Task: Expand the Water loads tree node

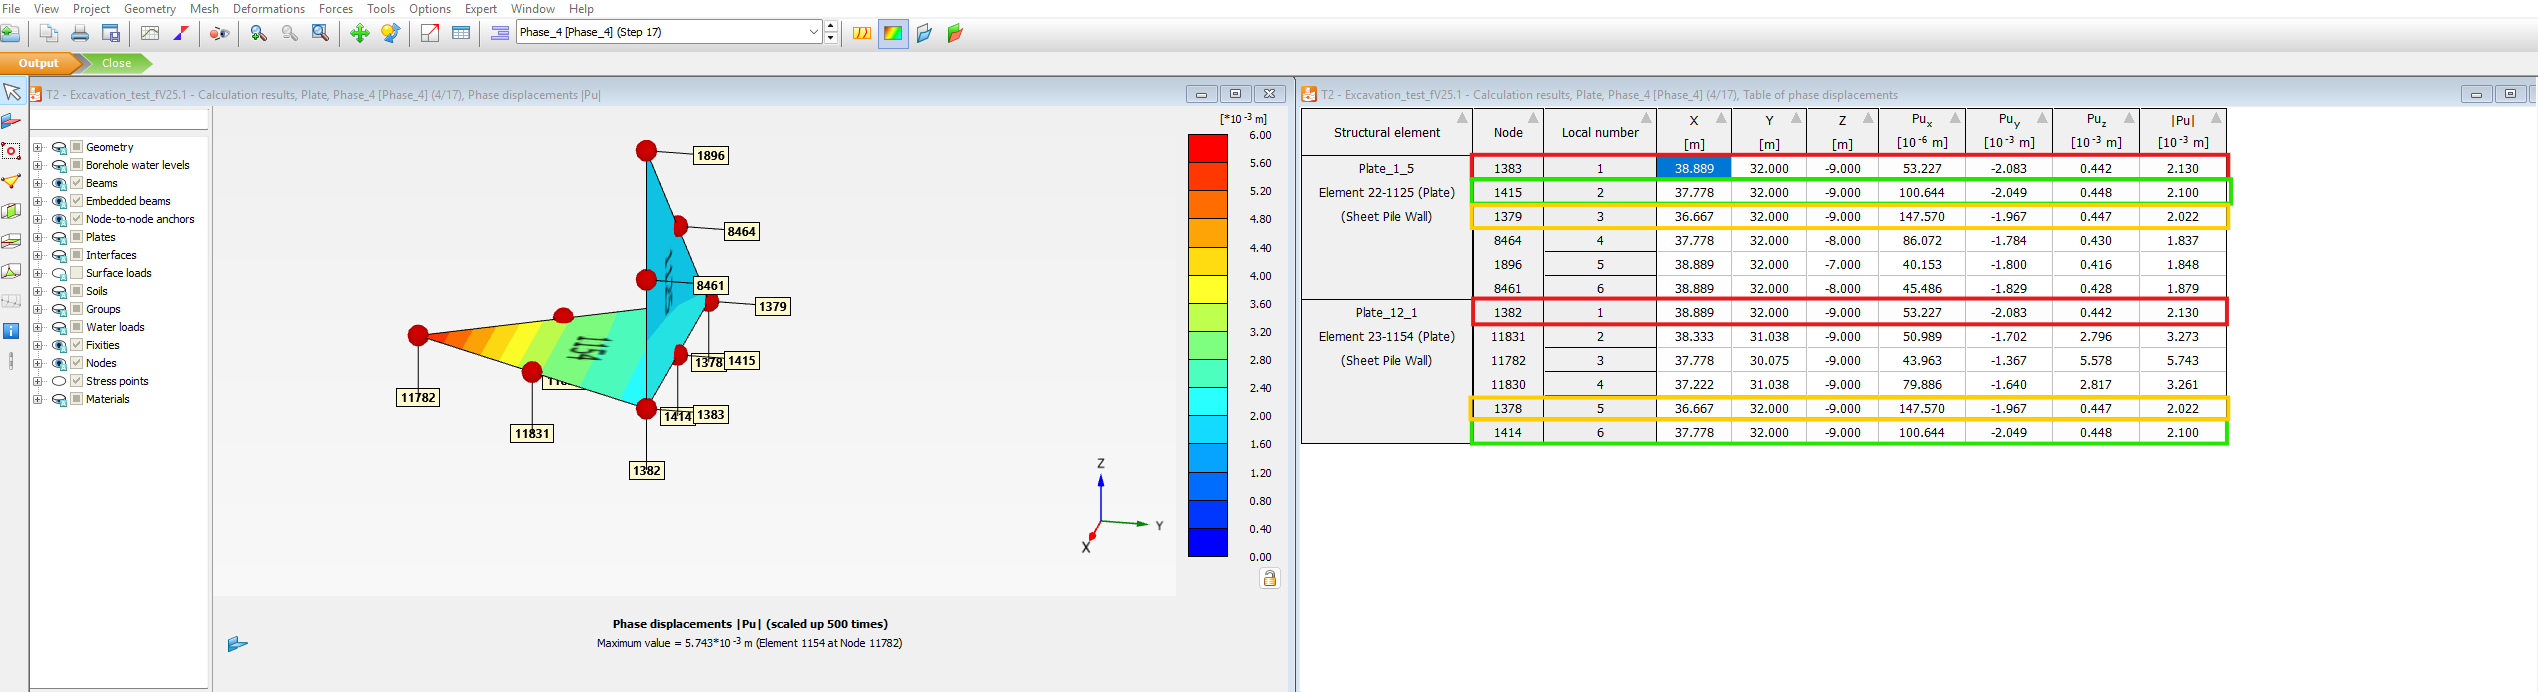Action: [x=38, y=327]
